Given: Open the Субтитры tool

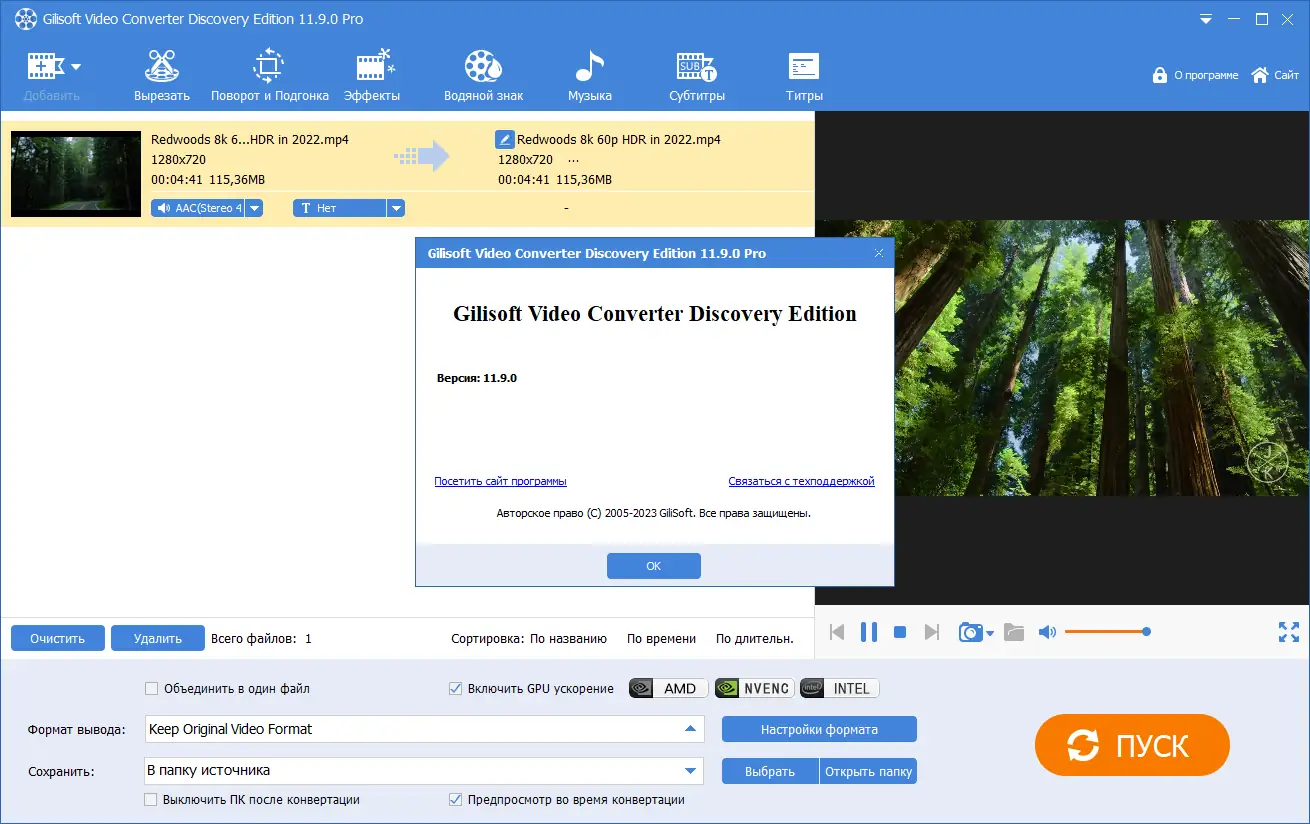Looking at the screenshot, I should pyautogui.click(x=696, y=72).
